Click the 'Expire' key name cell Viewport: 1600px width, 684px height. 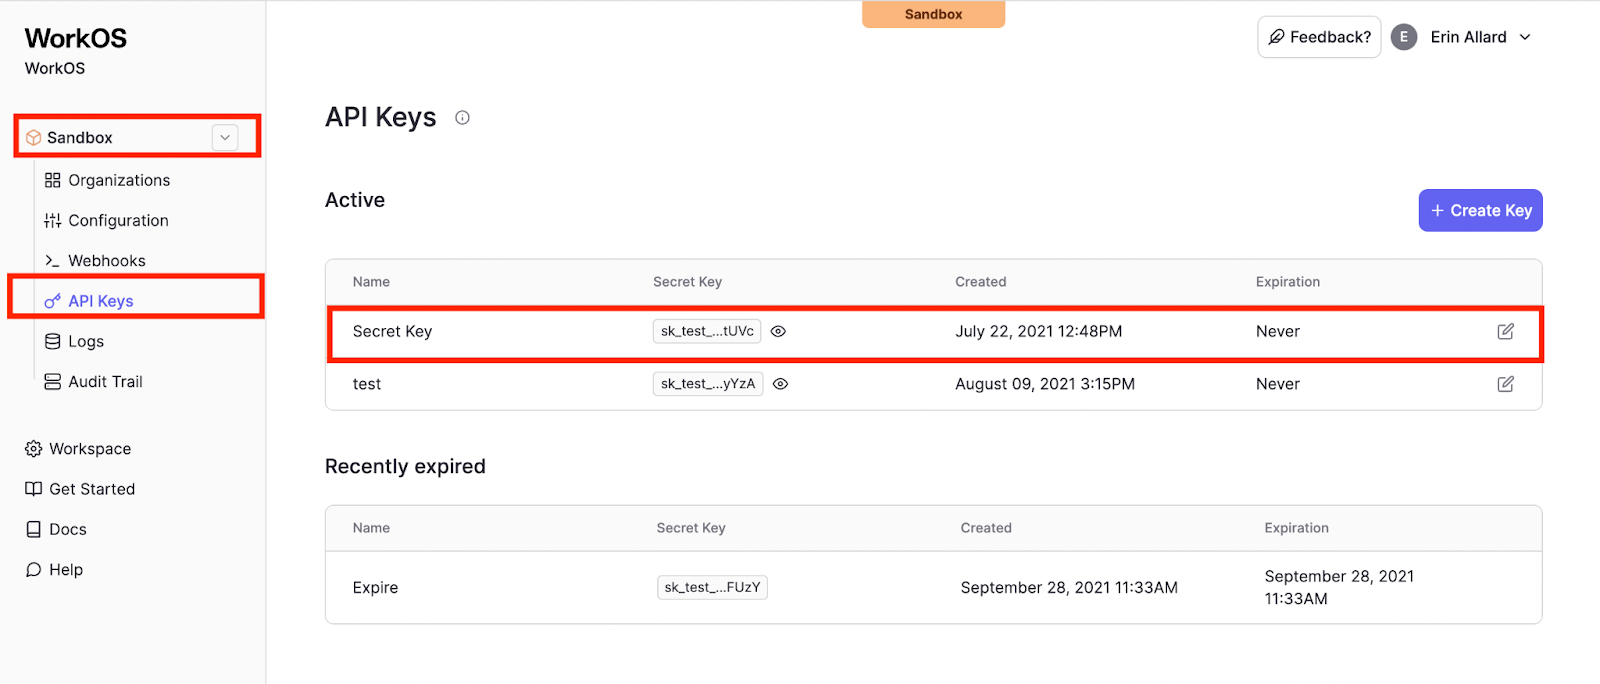pyautogui.click(x=375, y=588)
